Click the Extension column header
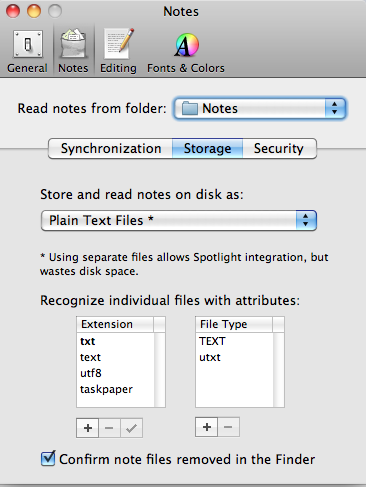The height and width of the screenshot is (487, 366). (115, 324)
